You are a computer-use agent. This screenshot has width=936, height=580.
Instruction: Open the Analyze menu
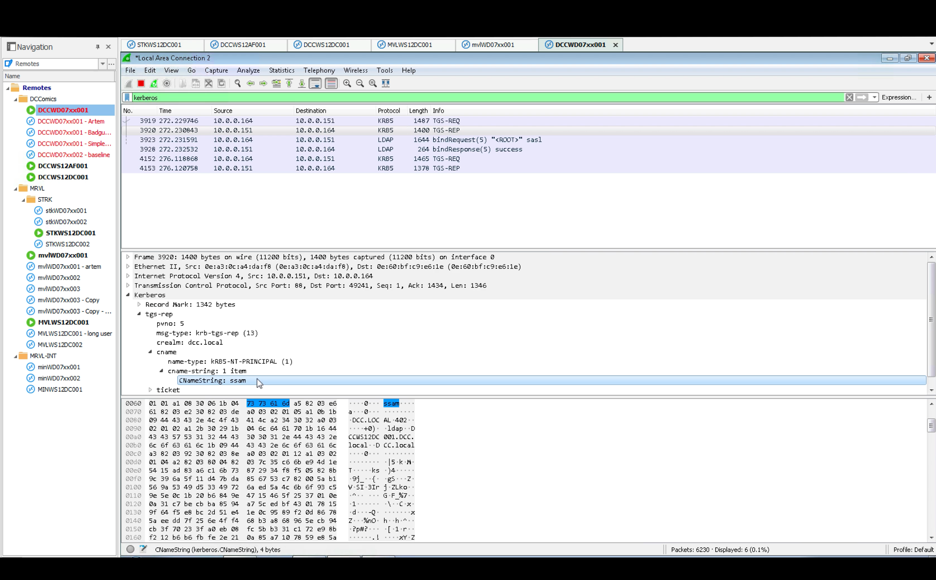pyautogui.click(x=248, y=70)
